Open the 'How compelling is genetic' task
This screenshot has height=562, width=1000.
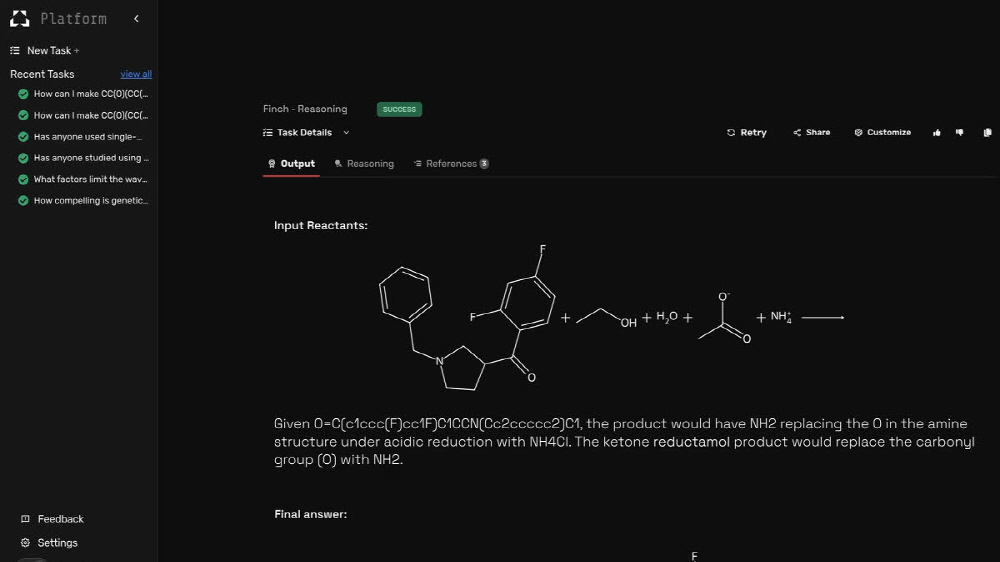[x=90, y=201]
